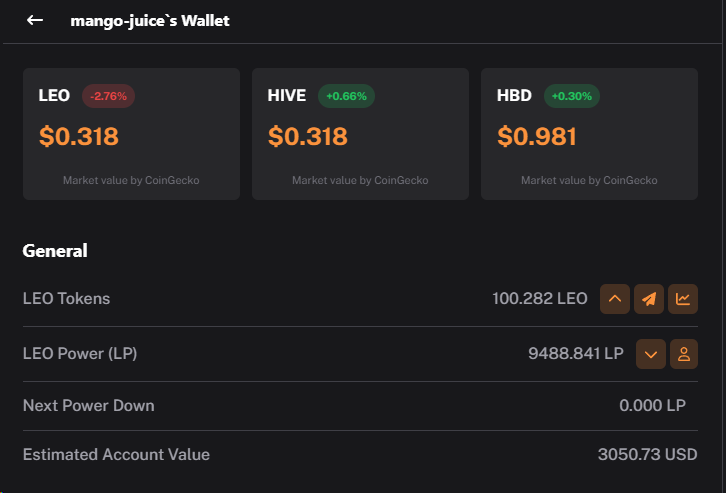Open the LEO Power delegate person icon
This screenshot has height=493, width=726.
pyautogui.click(x=683, y=354)
